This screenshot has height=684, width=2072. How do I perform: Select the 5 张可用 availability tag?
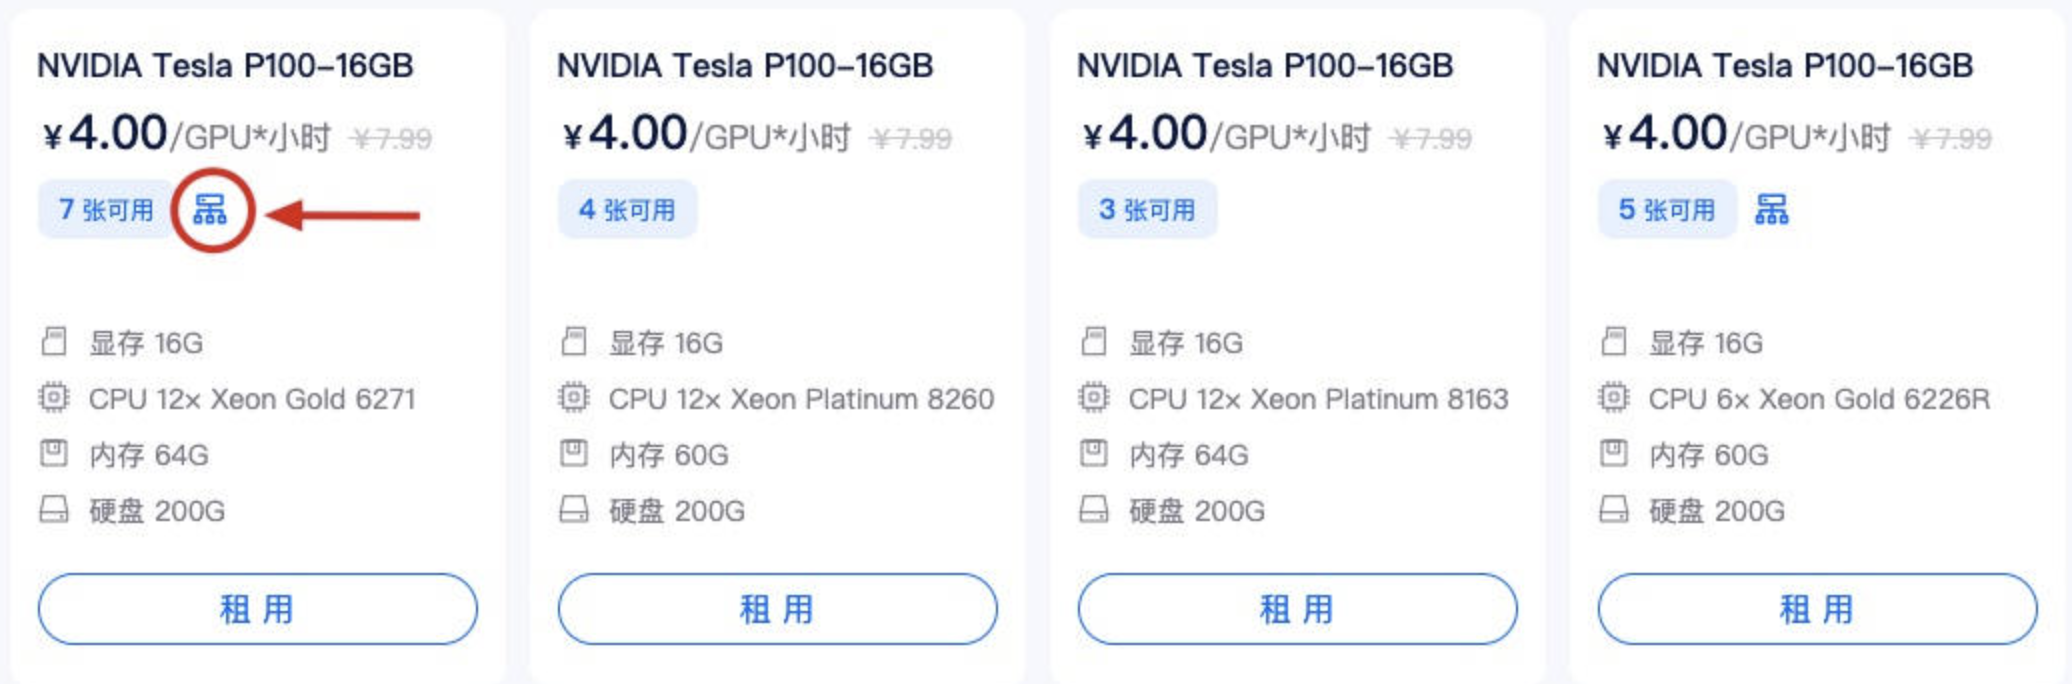pos(1667,210)
